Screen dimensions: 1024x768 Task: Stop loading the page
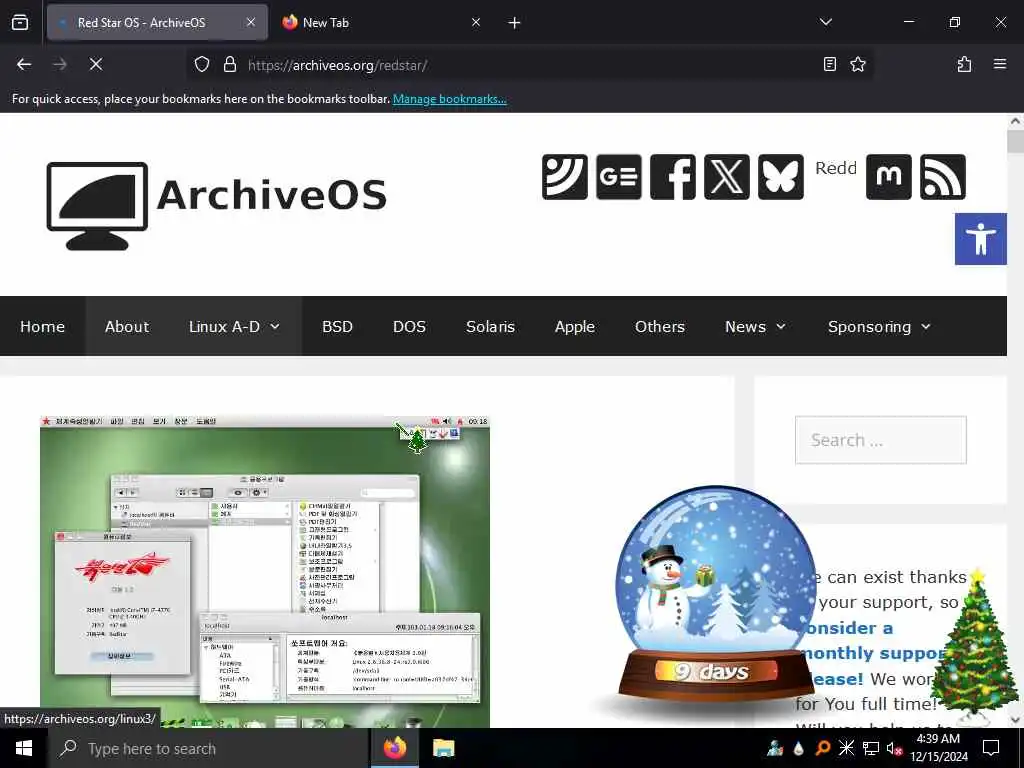(x=95, y=64)
